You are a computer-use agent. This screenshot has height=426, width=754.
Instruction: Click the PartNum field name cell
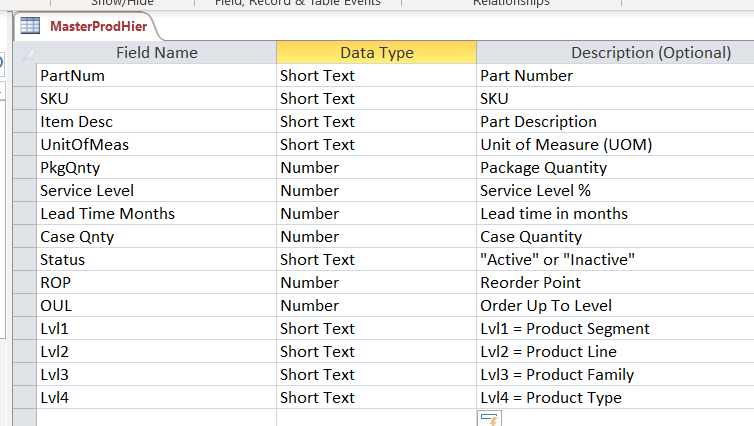(156, 75)
